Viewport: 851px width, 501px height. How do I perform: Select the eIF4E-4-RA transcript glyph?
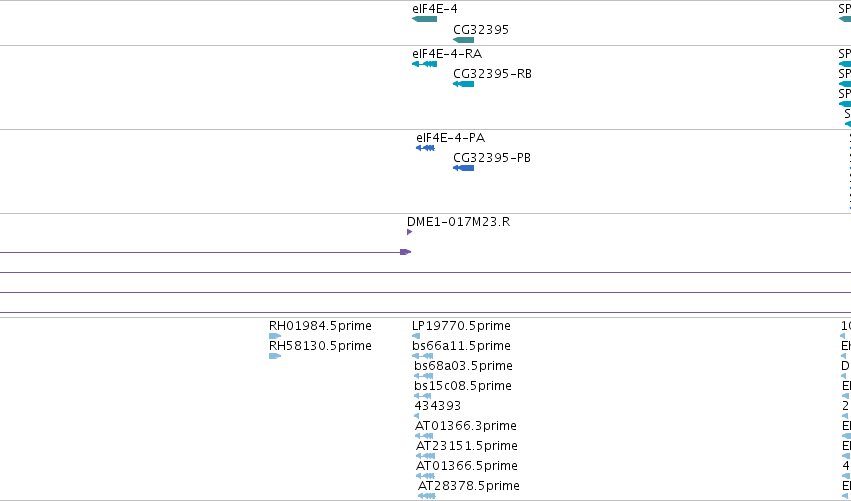point(424,64)
